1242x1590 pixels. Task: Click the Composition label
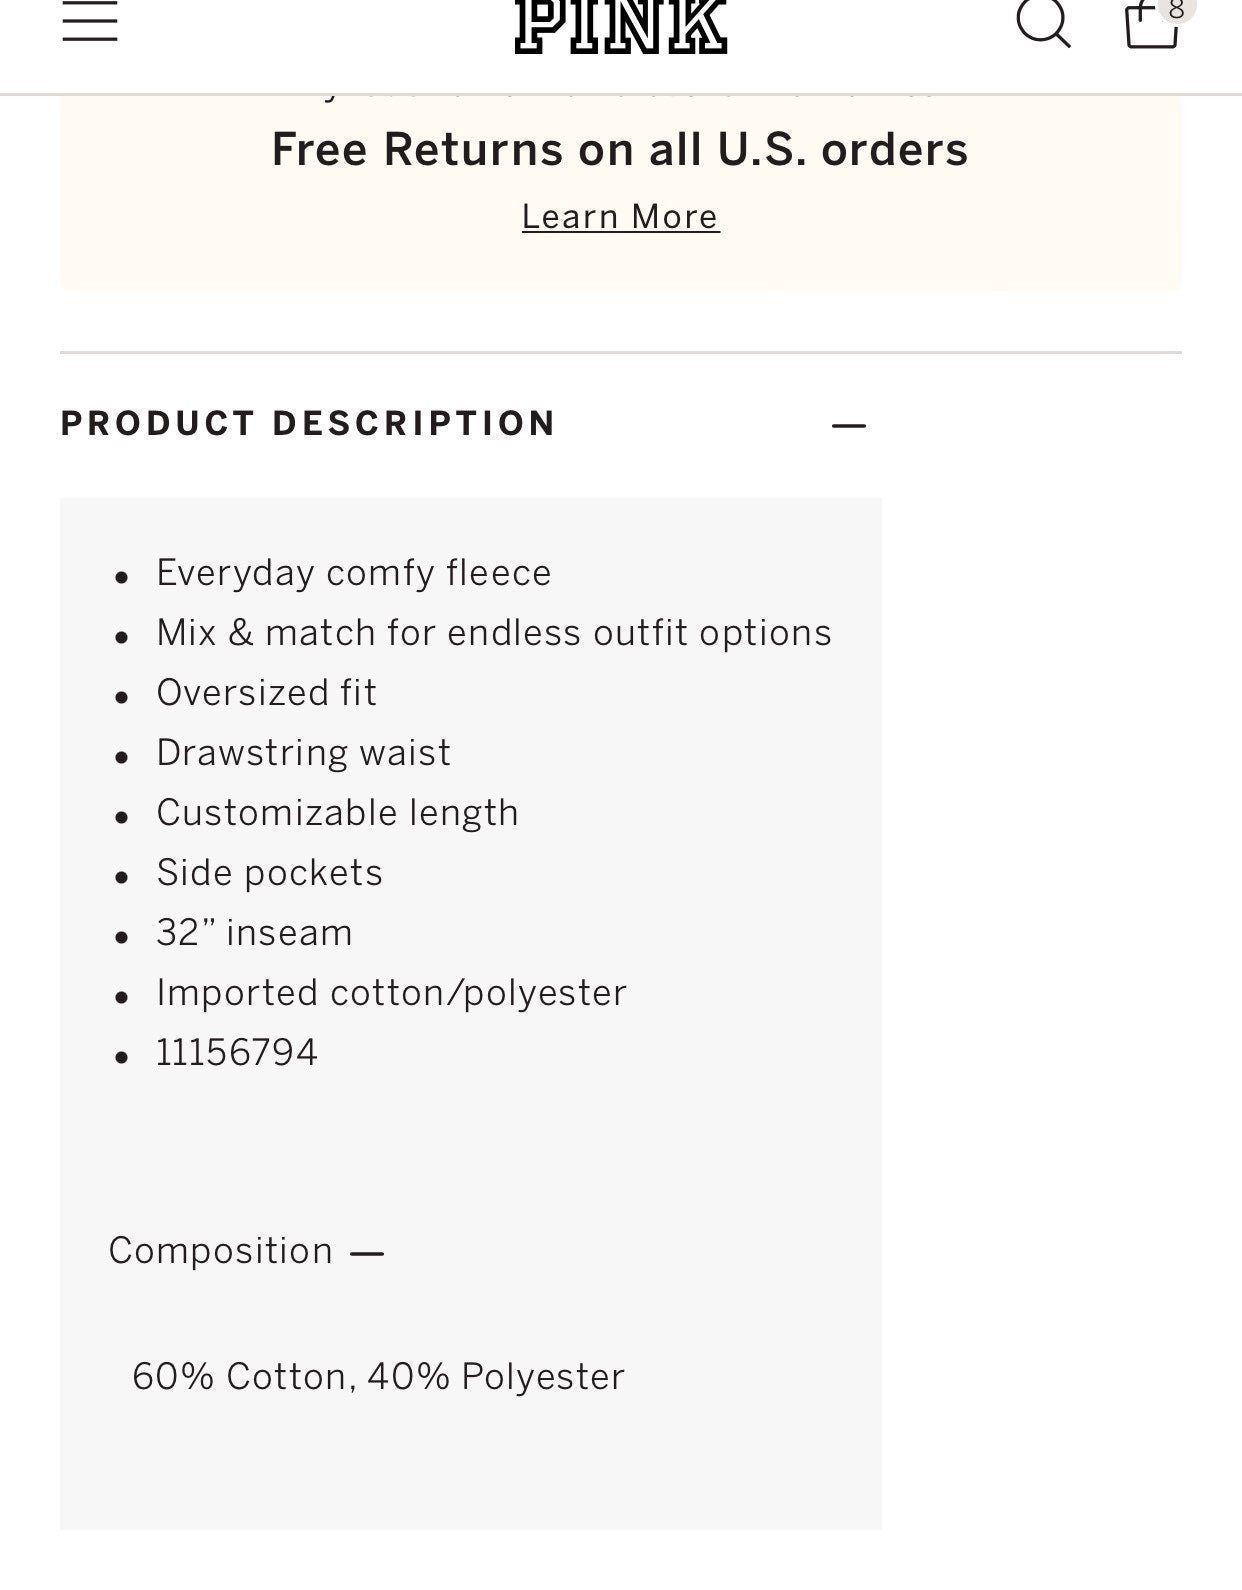(x=221, y=1250)
